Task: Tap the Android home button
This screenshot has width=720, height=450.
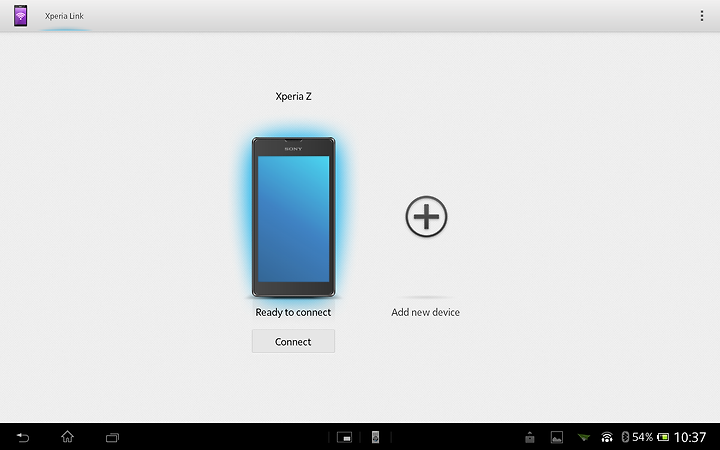Action: pos(68,437)
